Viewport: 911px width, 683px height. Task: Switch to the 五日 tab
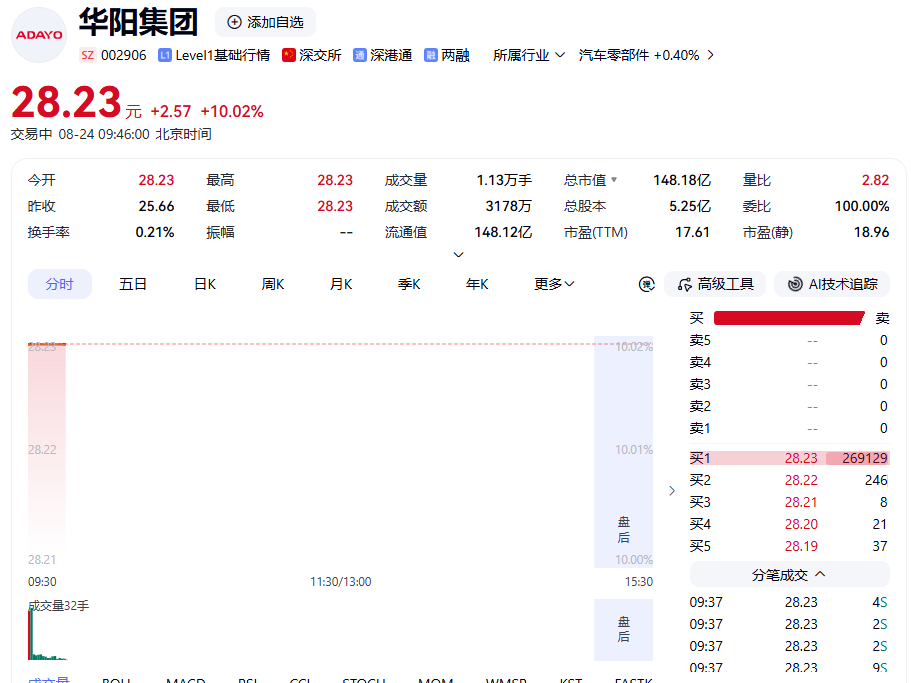[132, 284]
